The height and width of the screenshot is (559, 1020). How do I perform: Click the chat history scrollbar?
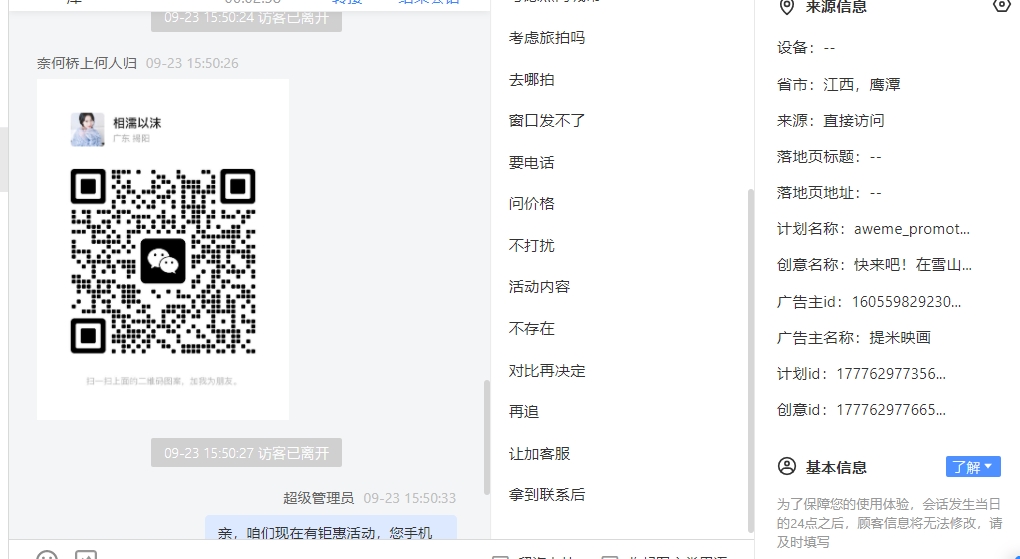487,437
